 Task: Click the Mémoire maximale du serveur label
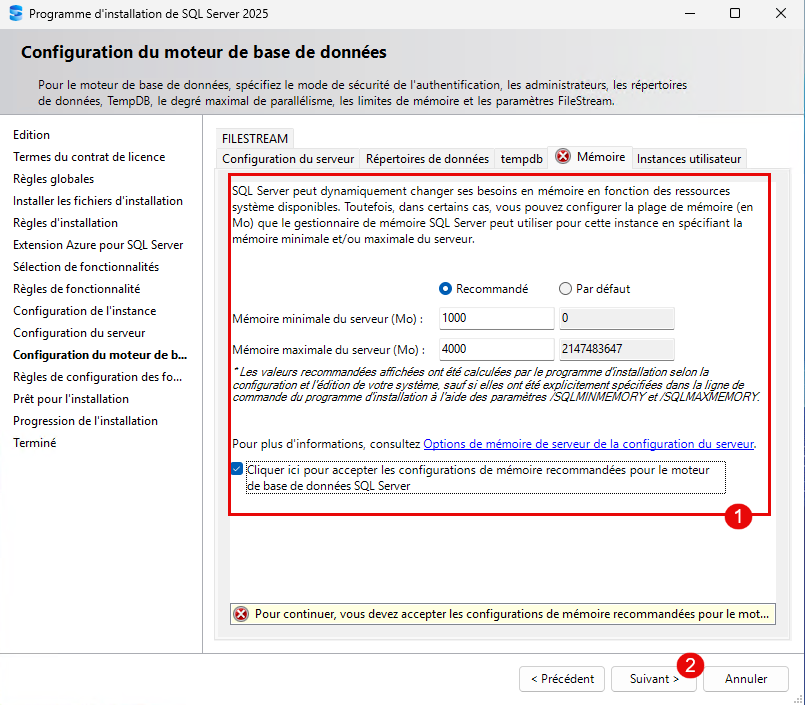click(x=329, y=350)
